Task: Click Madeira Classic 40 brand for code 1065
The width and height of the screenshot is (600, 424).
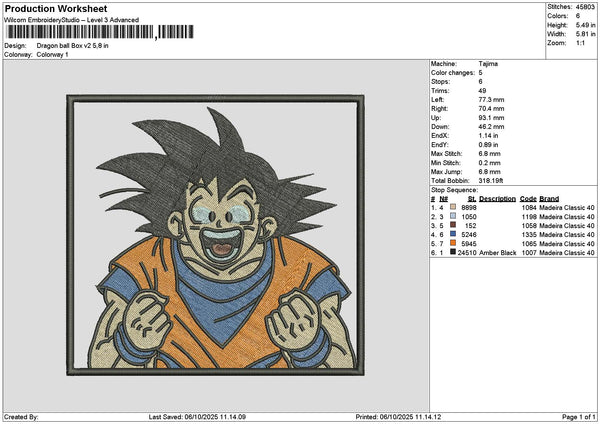Action: [567, 244]
